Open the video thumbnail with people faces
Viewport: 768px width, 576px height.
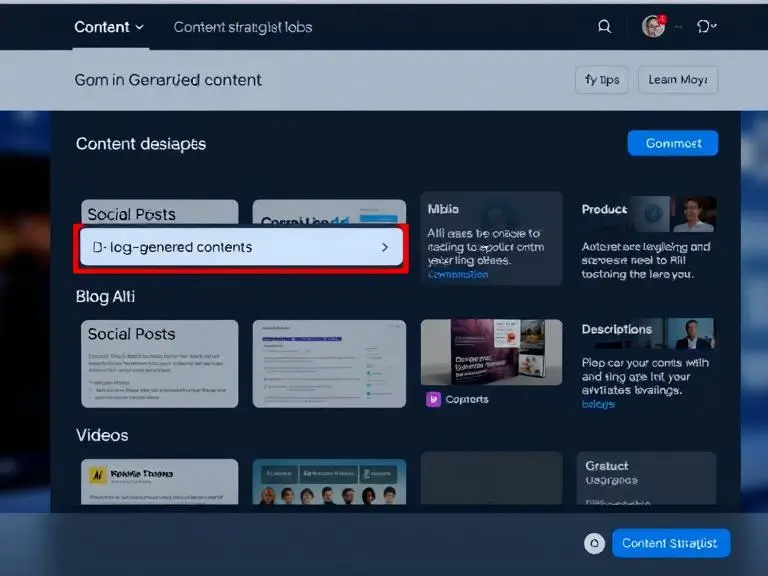point(329,482)
